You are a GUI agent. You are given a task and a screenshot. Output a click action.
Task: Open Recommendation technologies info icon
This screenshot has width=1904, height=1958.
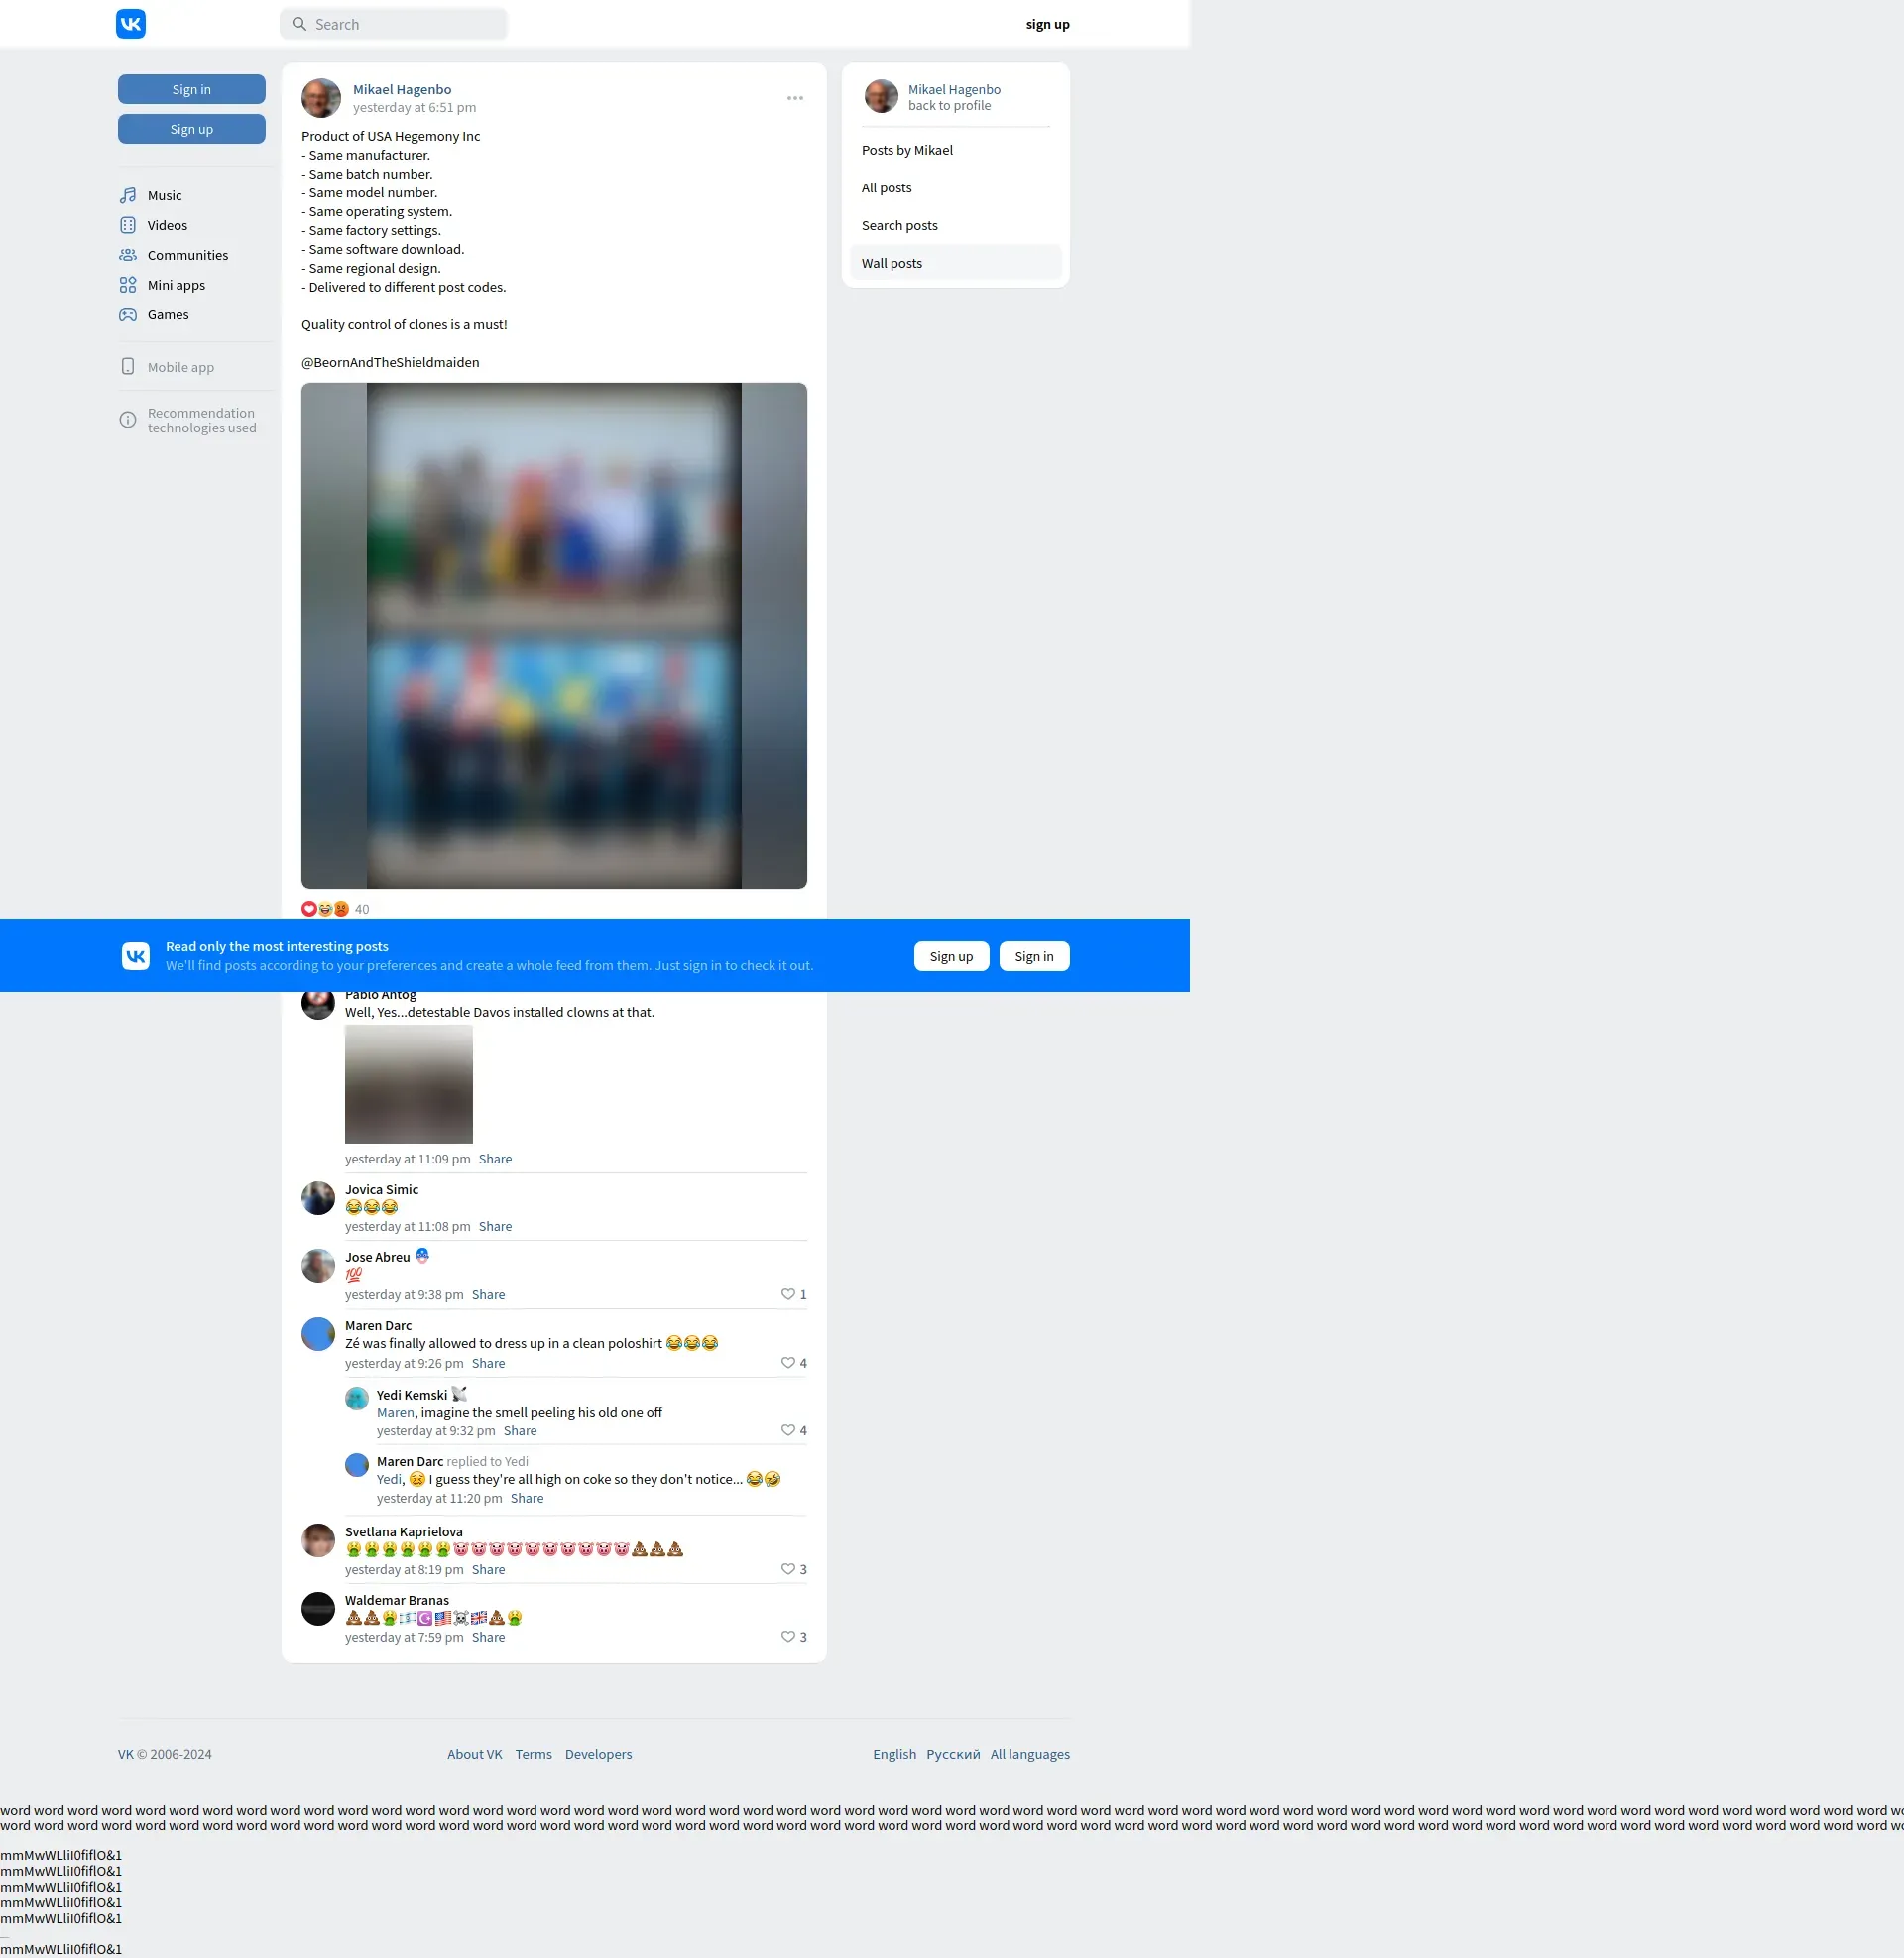pos(128,420)
